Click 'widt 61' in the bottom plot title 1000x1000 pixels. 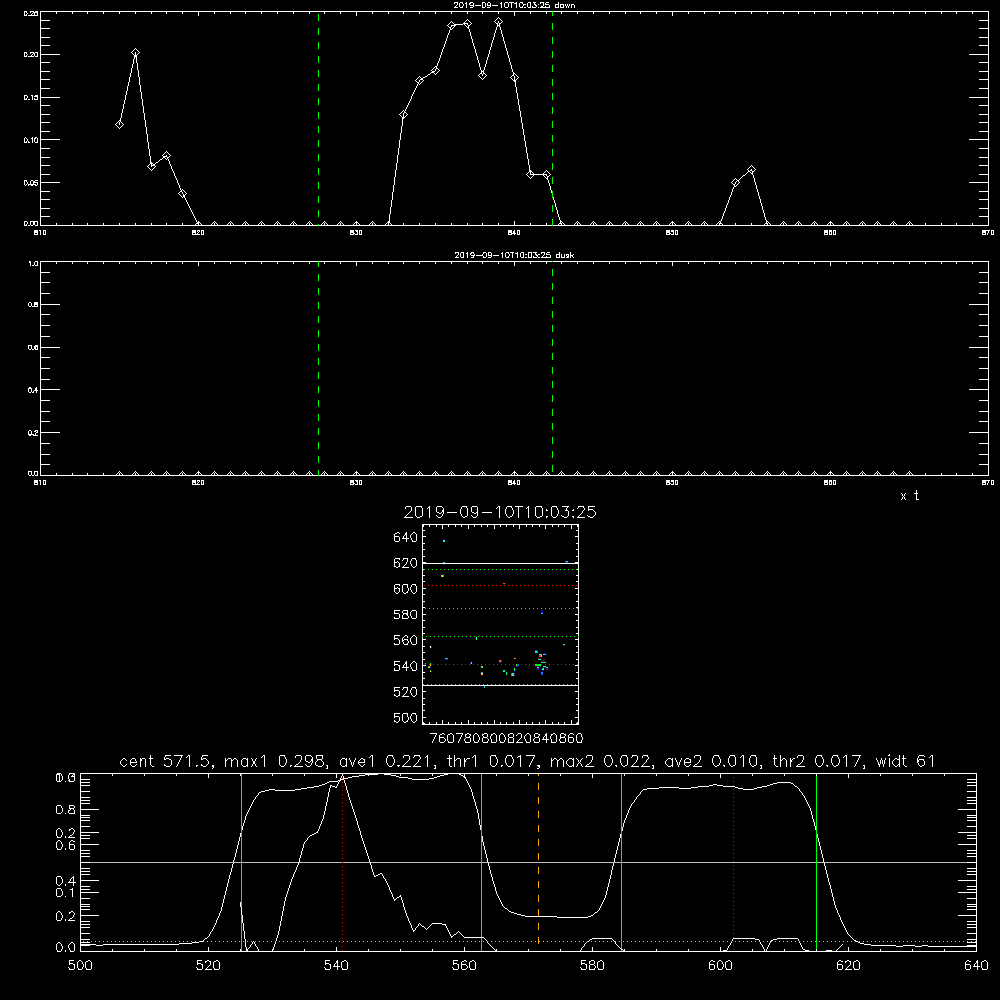coord(905,761)
